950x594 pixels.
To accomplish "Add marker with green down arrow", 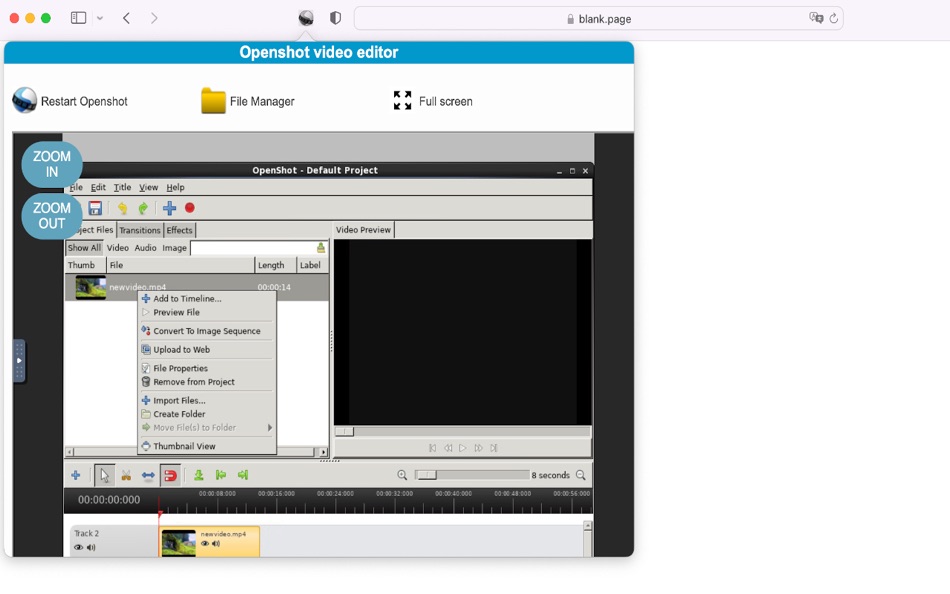I will (199, 476).
